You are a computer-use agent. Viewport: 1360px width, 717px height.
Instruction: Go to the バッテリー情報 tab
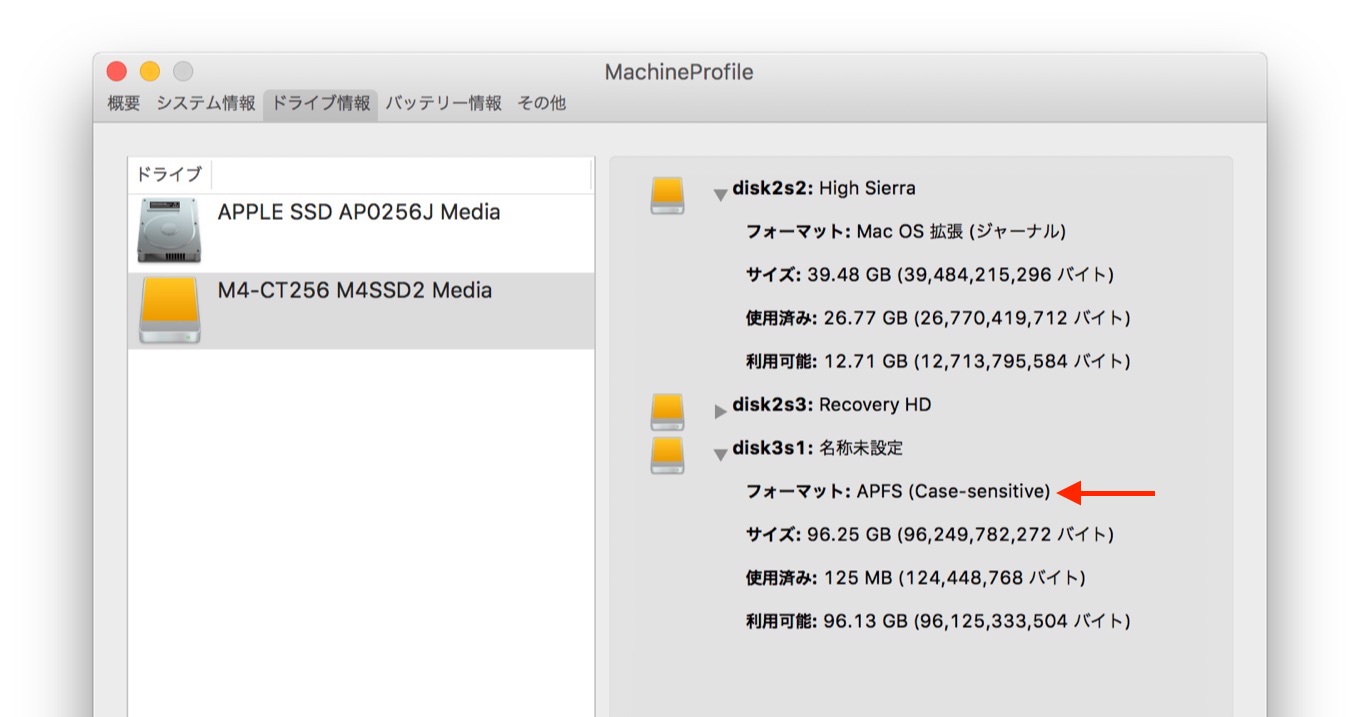pyautogui.click(x=443, y=103)
